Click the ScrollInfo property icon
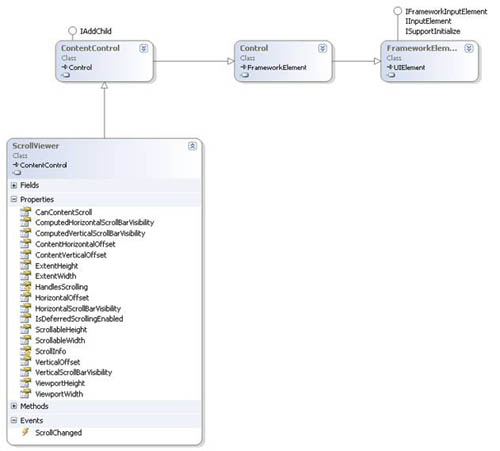The height and width of the screenshot is (451, 500). pos(25,351)
